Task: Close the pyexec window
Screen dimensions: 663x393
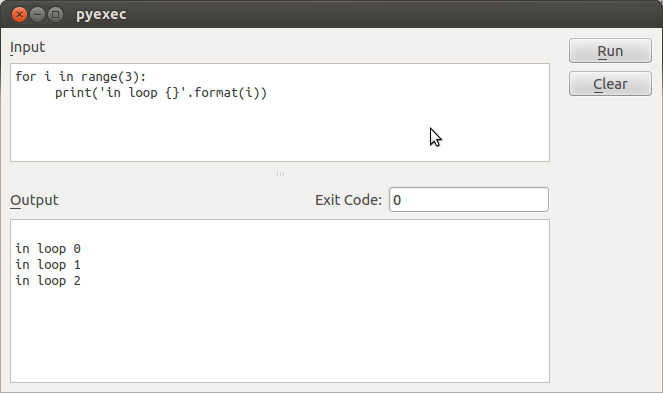Action: (x=19, y=14)
